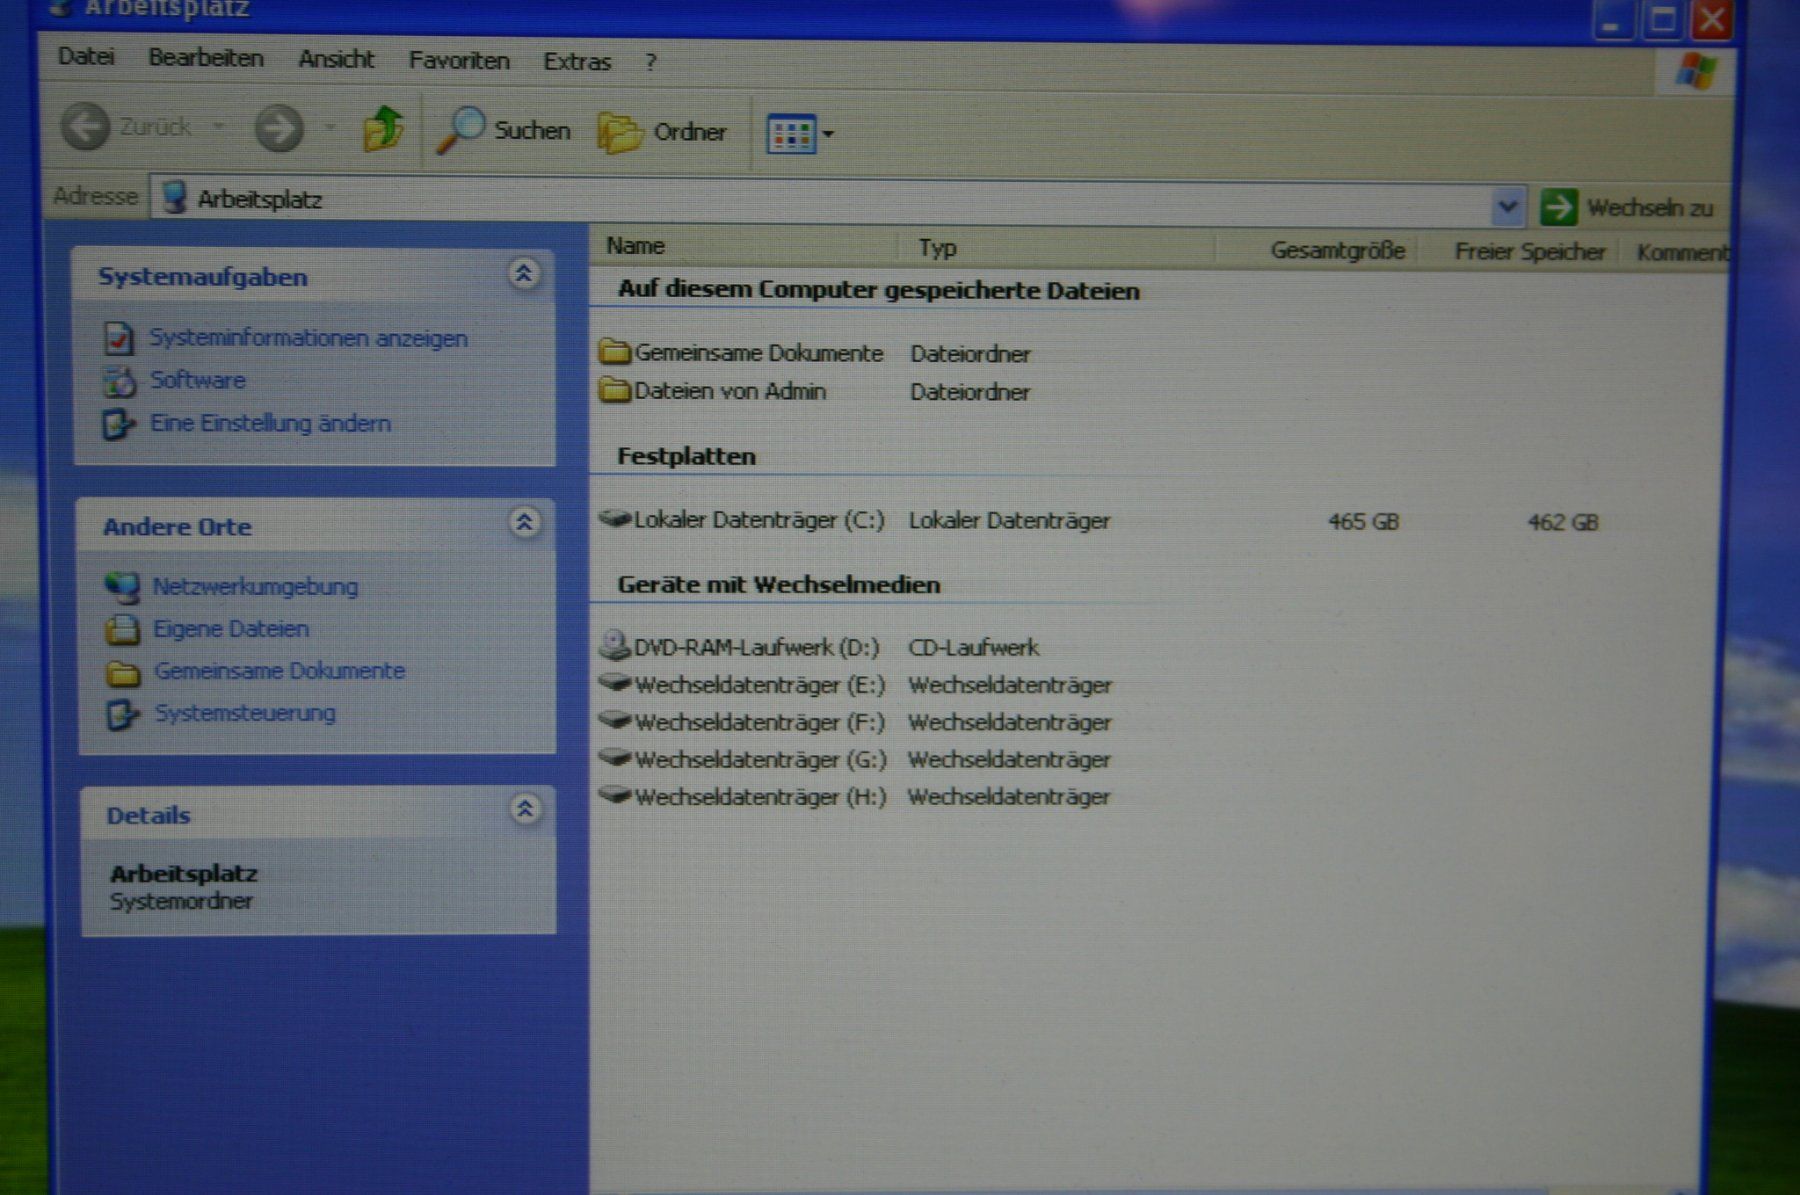Open the views (Ansichten) icon button
This screenshot has height=1195, width=1800.
[791, 134]
